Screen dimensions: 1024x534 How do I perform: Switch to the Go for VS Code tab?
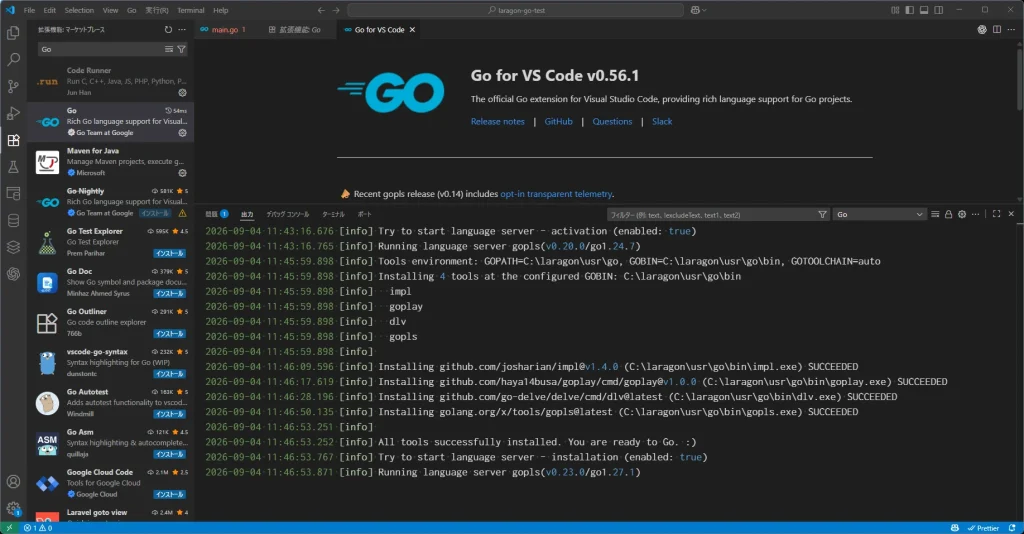(x=379, y=29)
